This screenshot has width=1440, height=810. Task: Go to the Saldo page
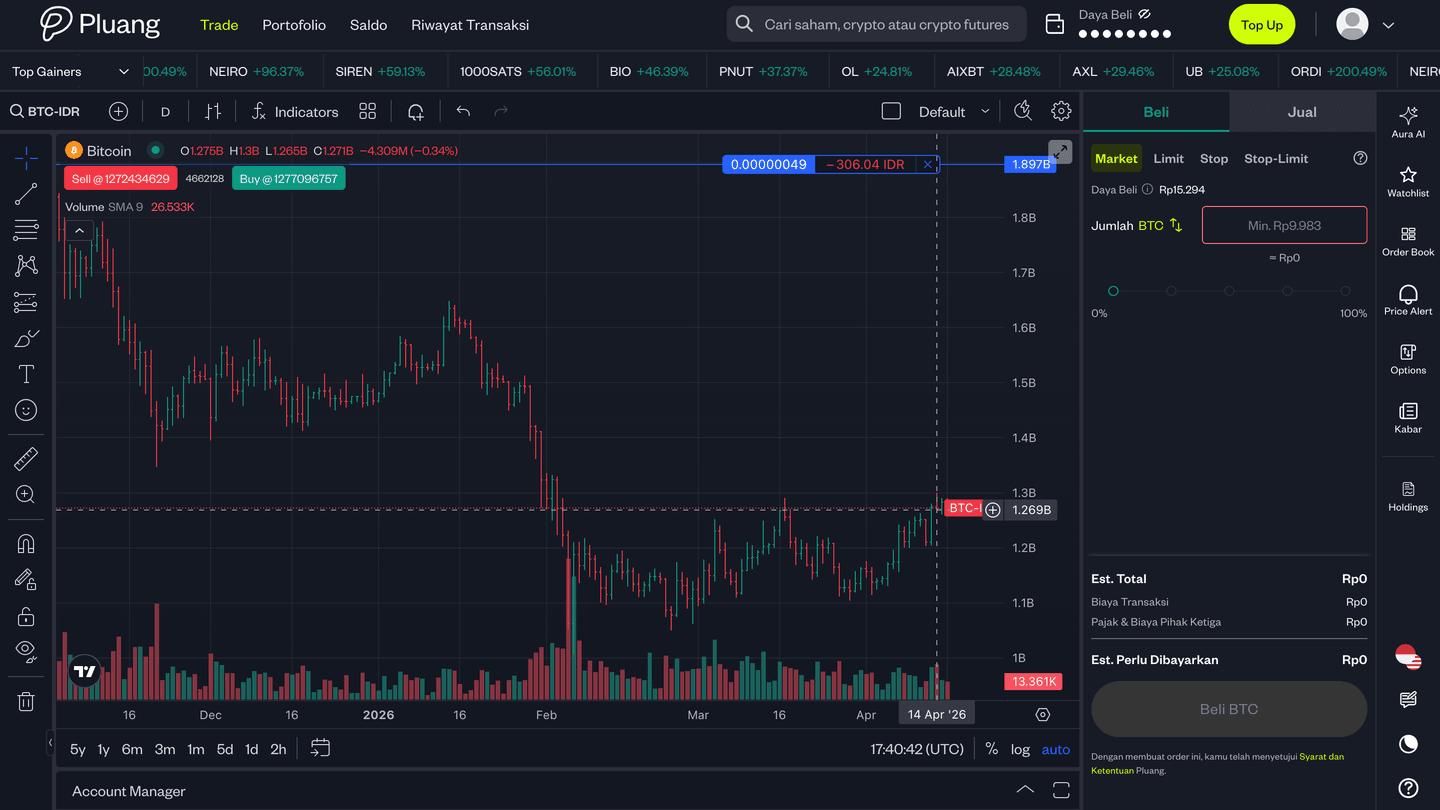pos(368,25)
